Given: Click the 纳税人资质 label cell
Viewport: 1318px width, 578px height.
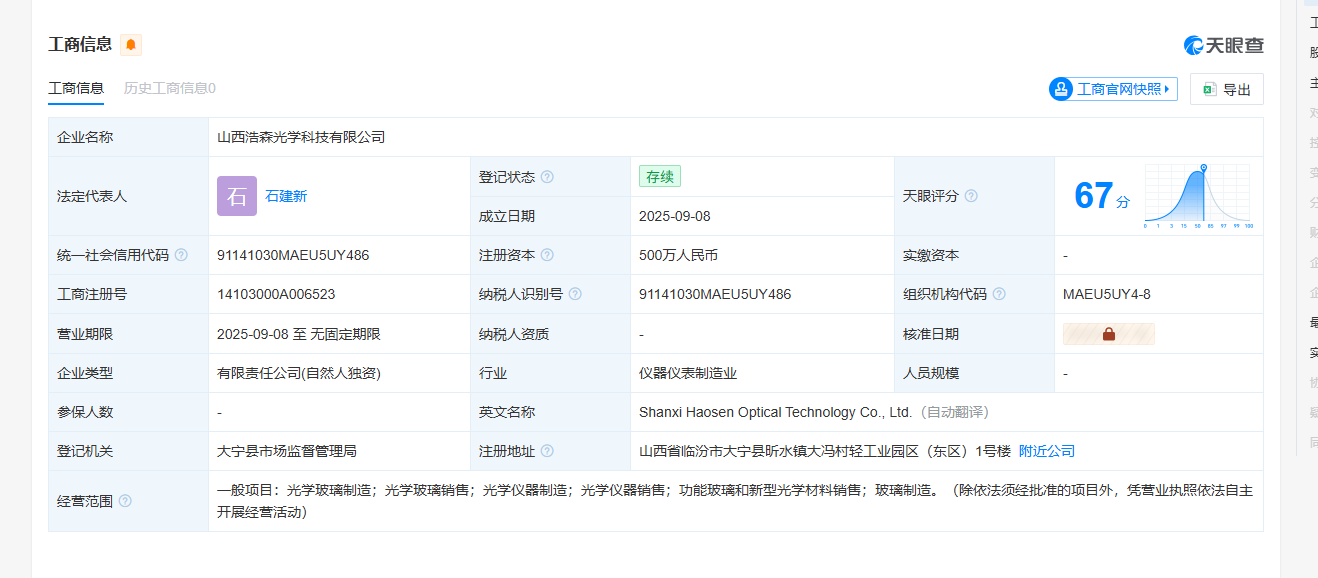Looking at the screenshot, I should [550, 334].
